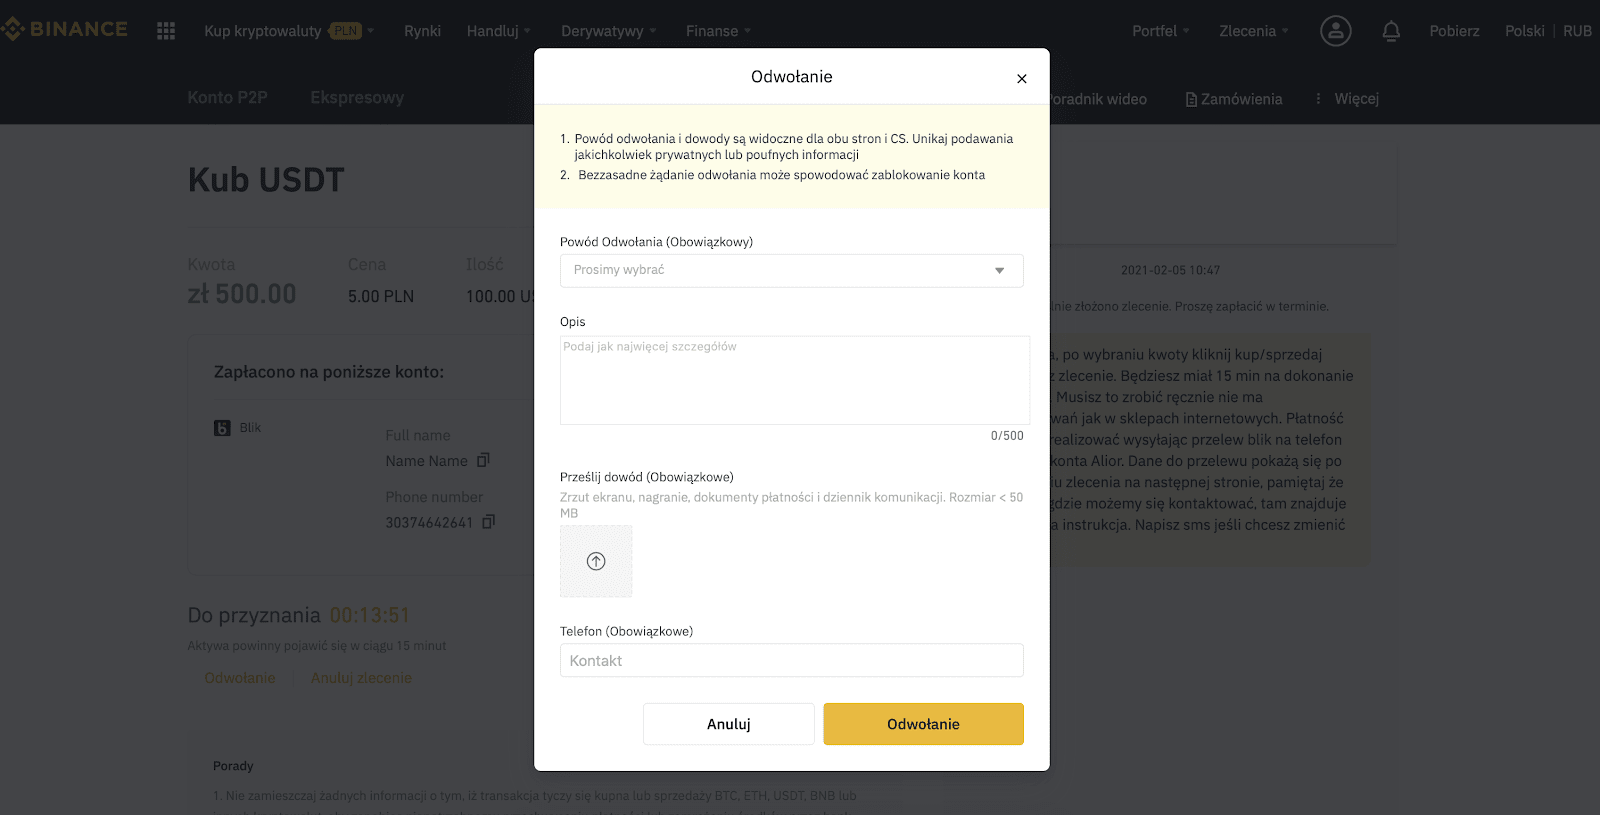
Task: Click the yellow Odwołanie submit button
Action: click(x=923, y=724)
